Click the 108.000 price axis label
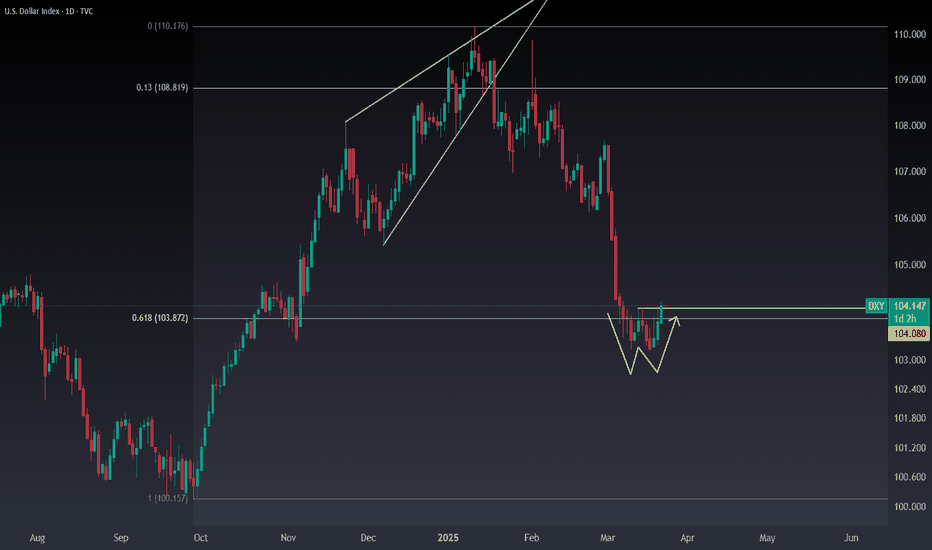 click(909, 125)
